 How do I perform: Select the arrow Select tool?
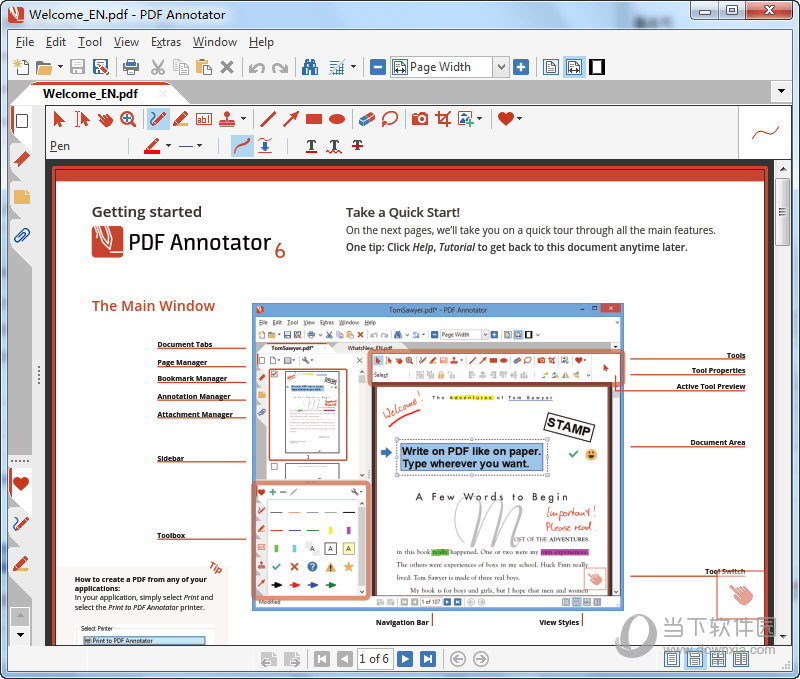pyautogui.click(x=59, y=119)
